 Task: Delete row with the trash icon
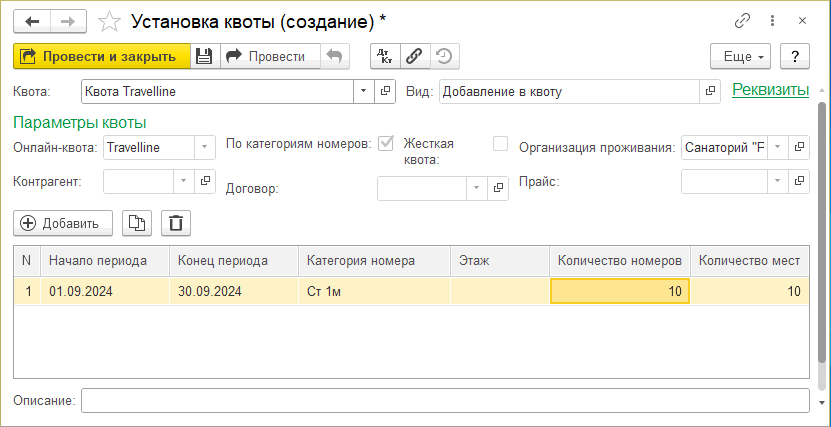pos(175,223)
